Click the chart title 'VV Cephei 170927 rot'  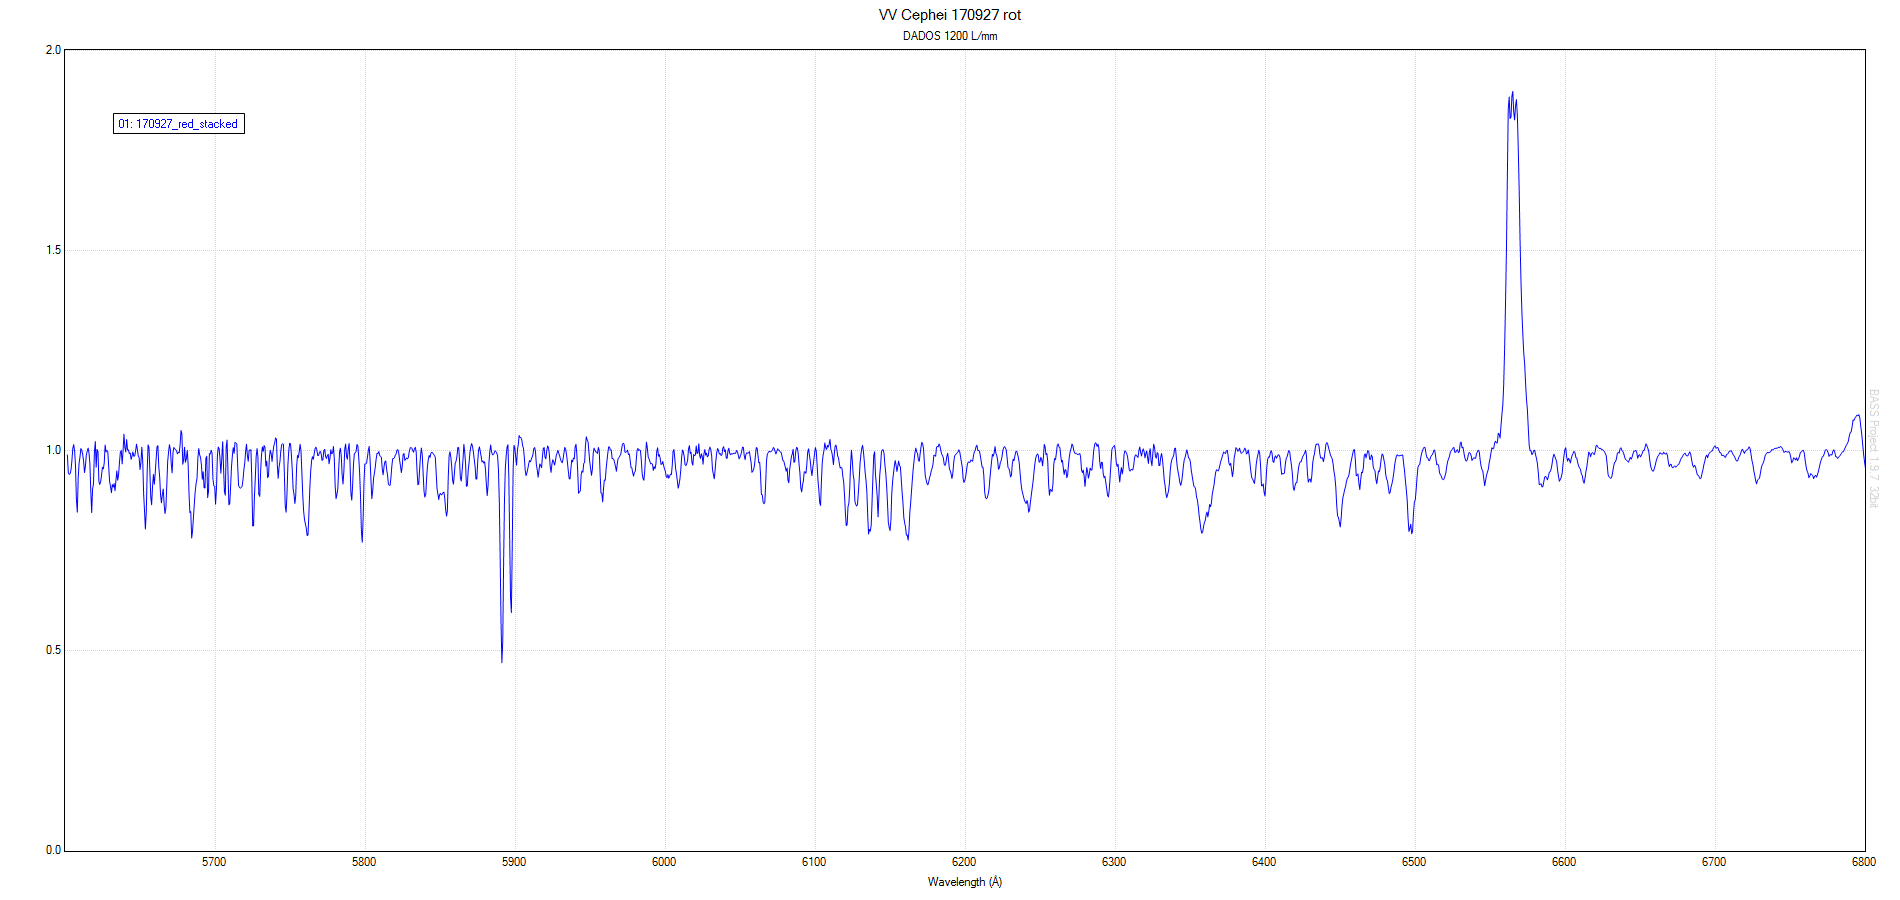click(x=949, y=15)
